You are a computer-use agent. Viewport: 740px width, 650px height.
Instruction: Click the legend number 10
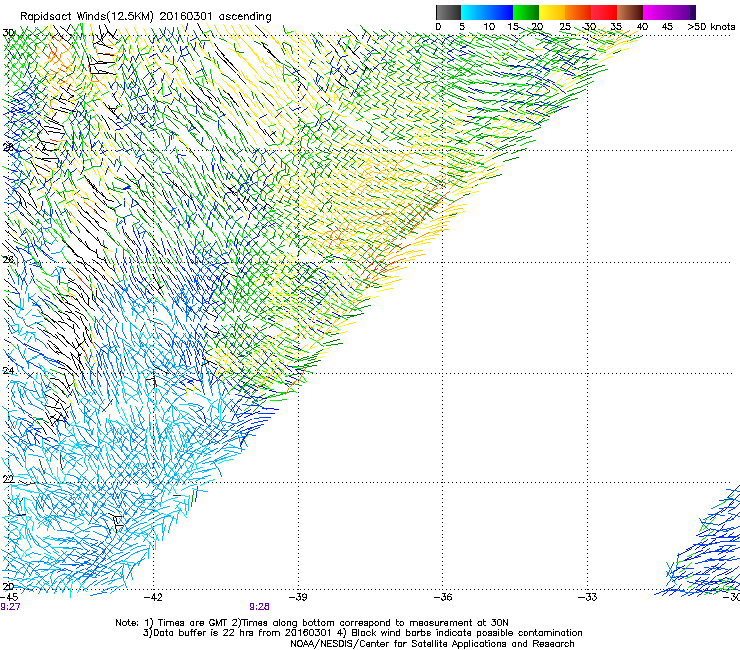click(489, 27)
